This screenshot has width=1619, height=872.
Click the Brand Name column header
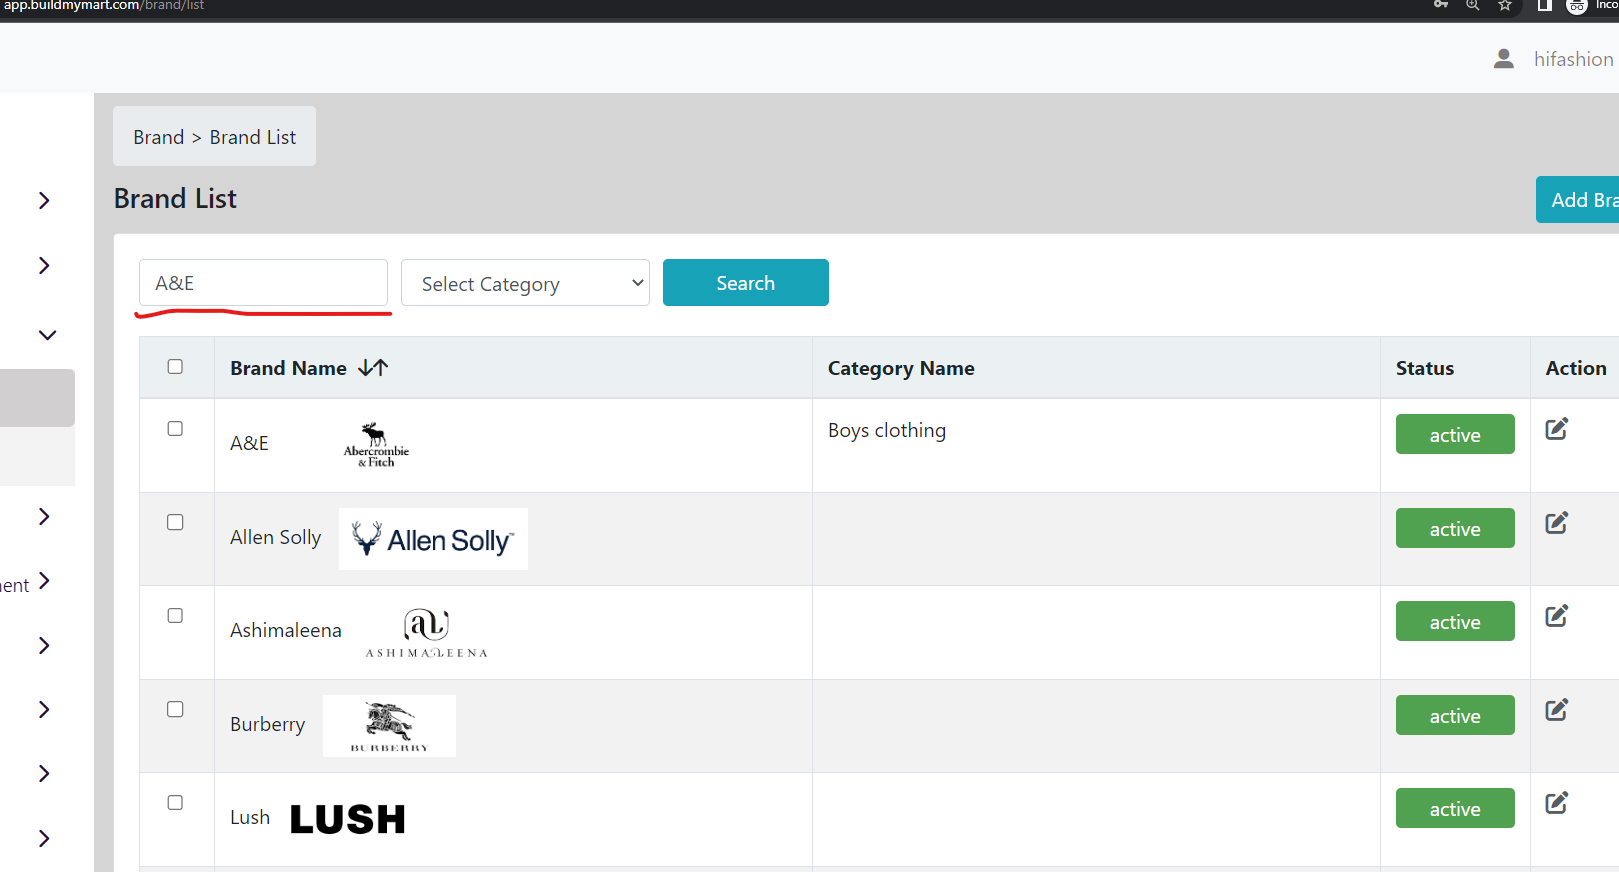click(288, 368)
